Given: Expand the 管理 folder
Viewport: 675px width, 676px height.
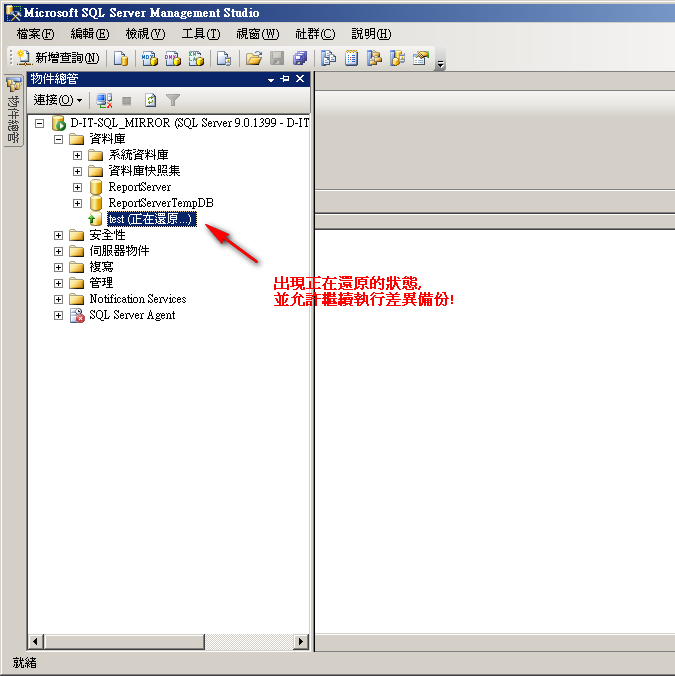Looking at the screenshot, I should 58,283.
